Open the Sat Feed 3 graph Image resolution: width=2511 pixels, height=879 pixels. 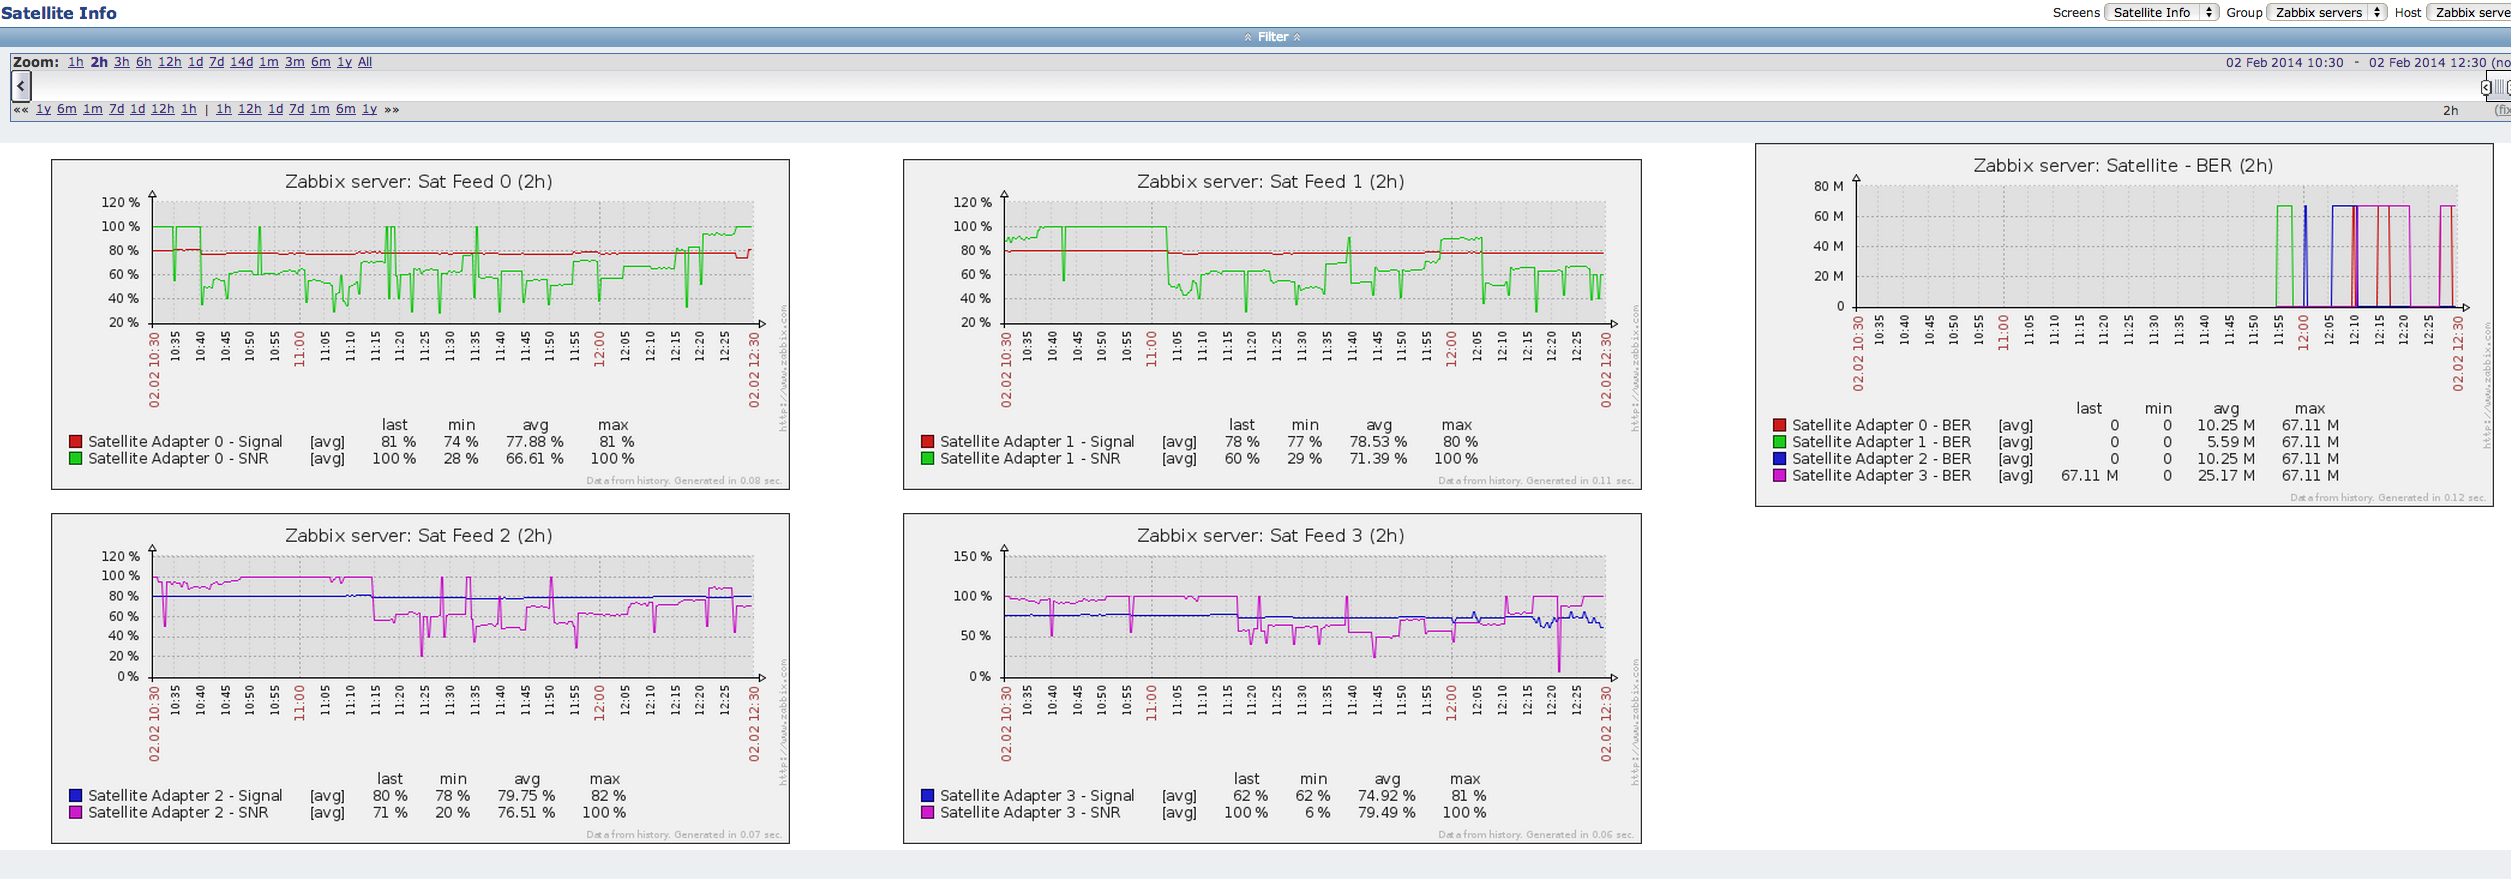pyautogui.click(x=1272, y=678)
